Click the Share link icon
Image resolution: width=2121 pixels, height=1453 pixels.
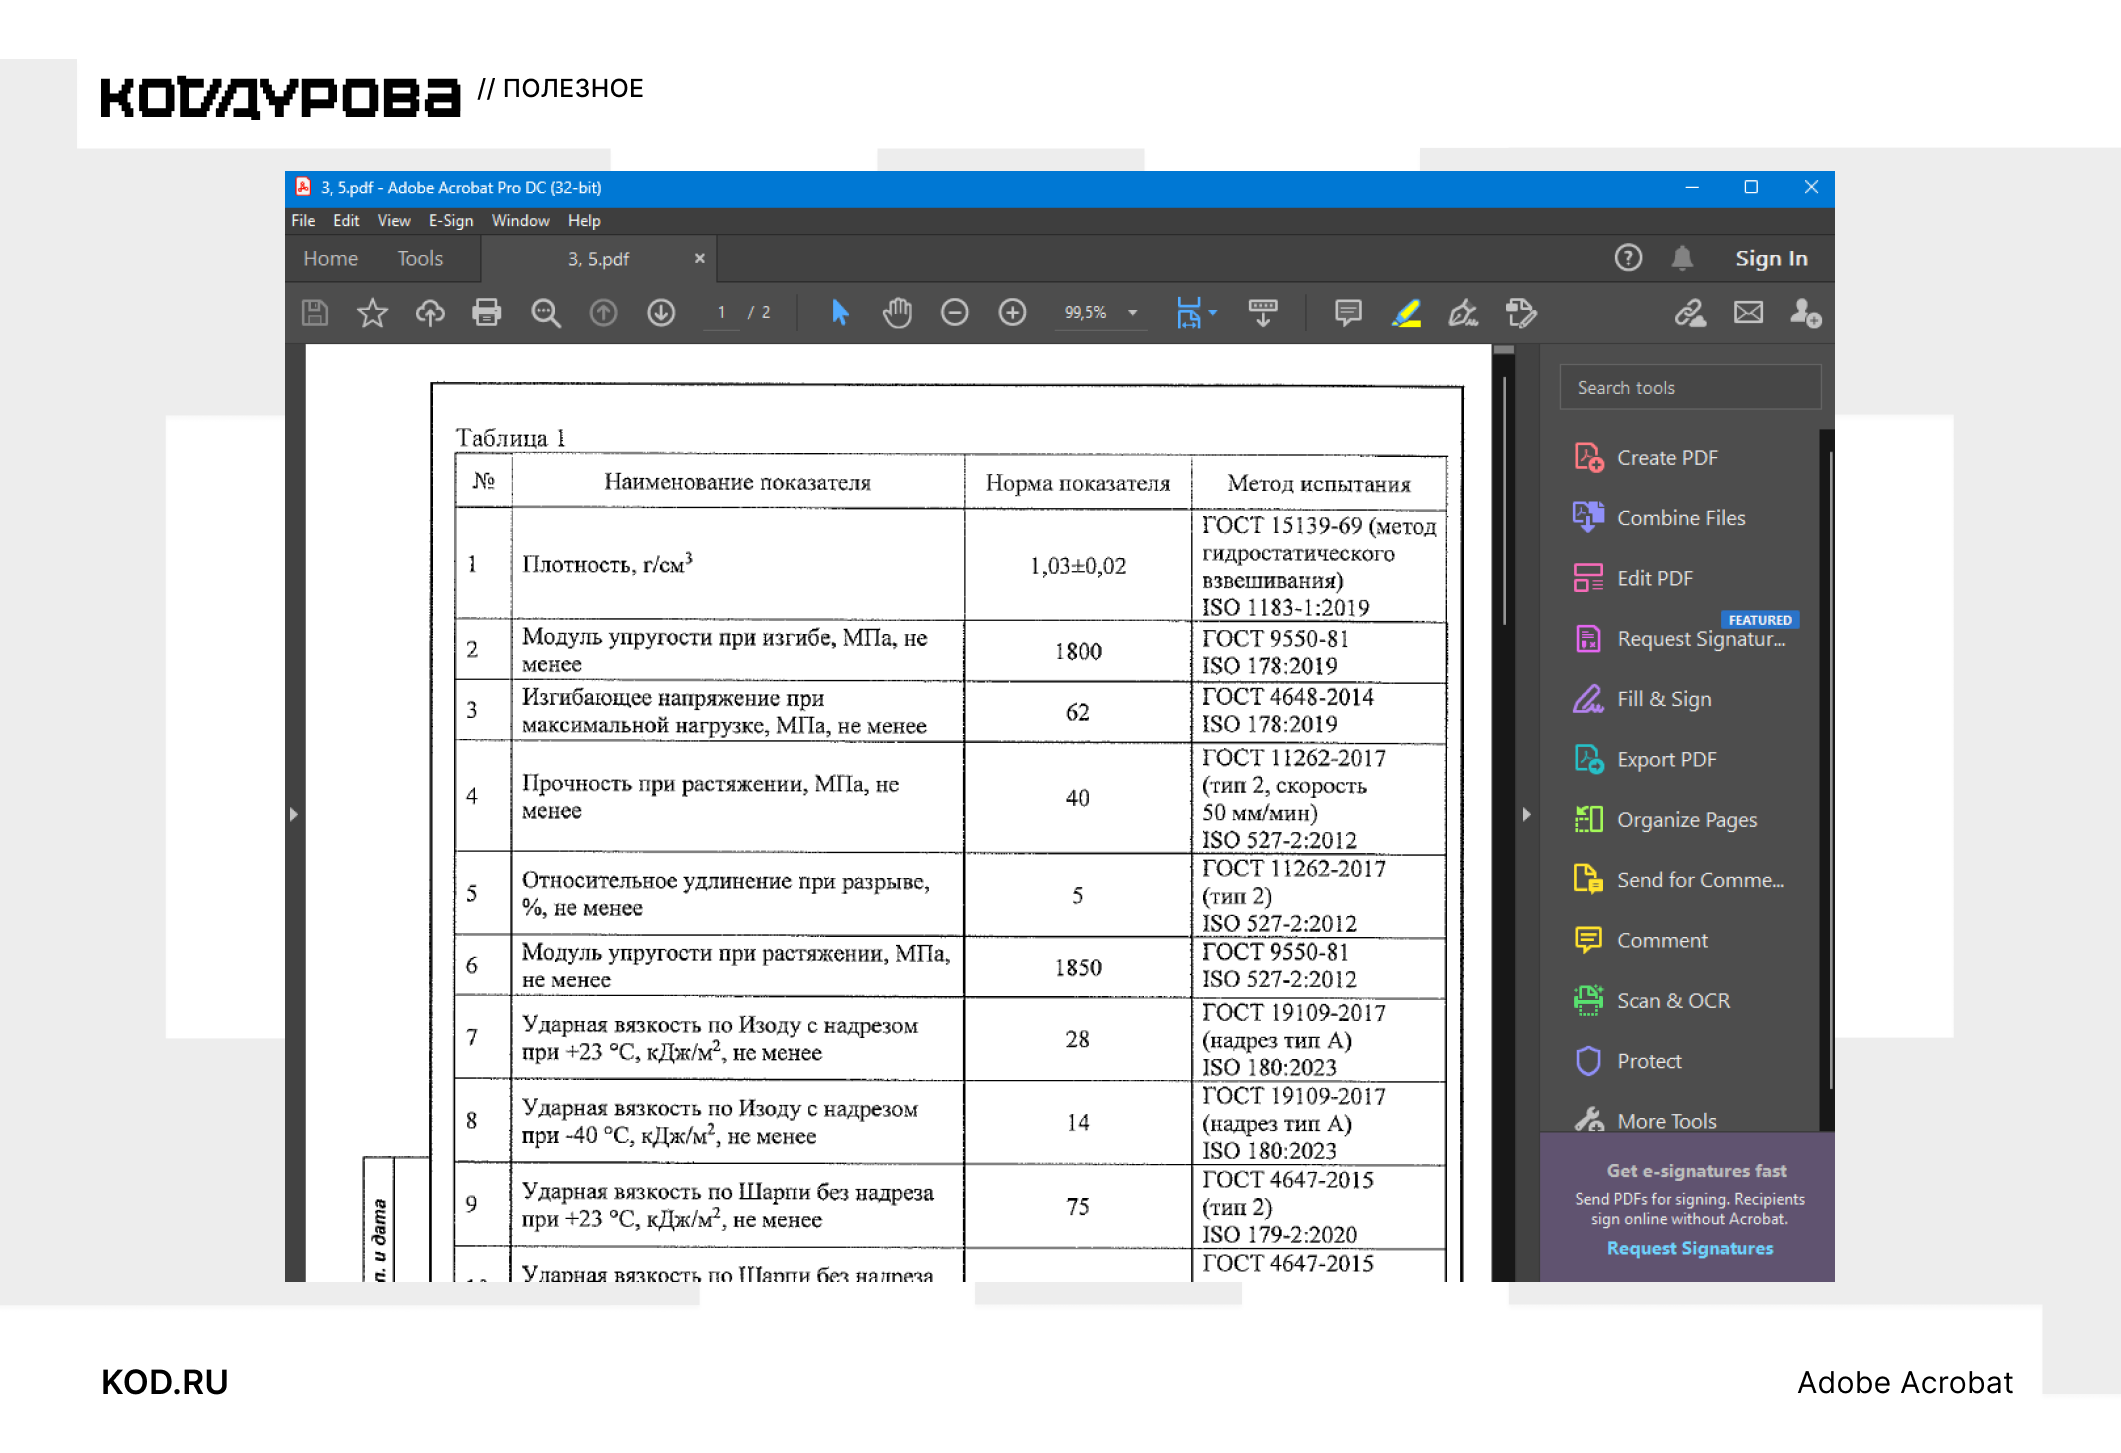[x=1691, y=313]
